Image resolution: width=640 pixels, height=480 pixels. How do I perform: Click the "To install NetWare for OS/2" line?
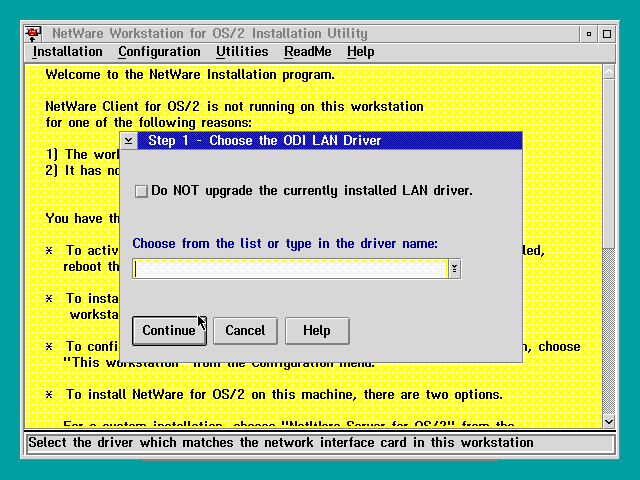click(x=284, y=395)
